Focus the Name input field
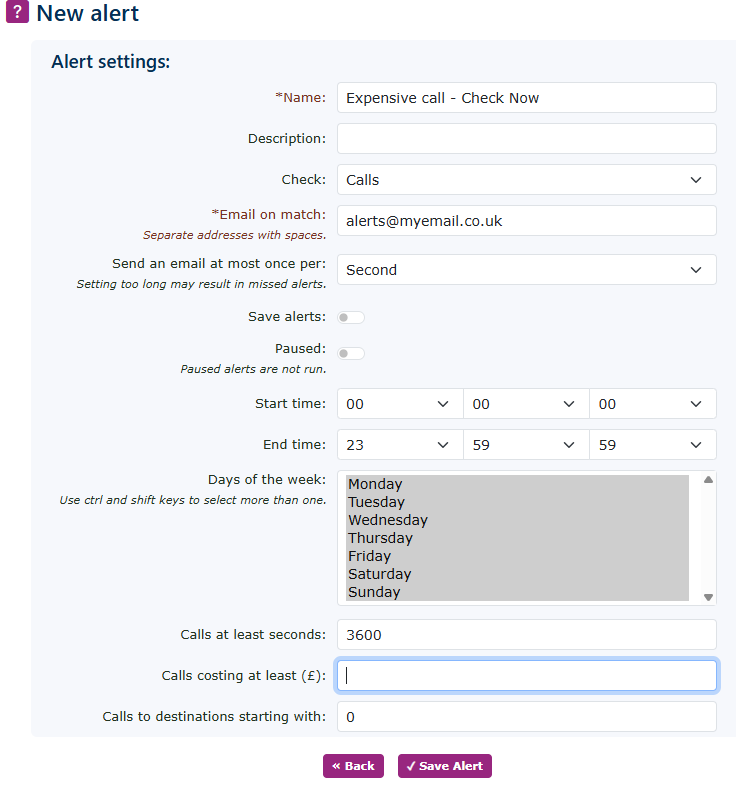The height and width of the screenshot is (788, 736). [x=527, y=97]
